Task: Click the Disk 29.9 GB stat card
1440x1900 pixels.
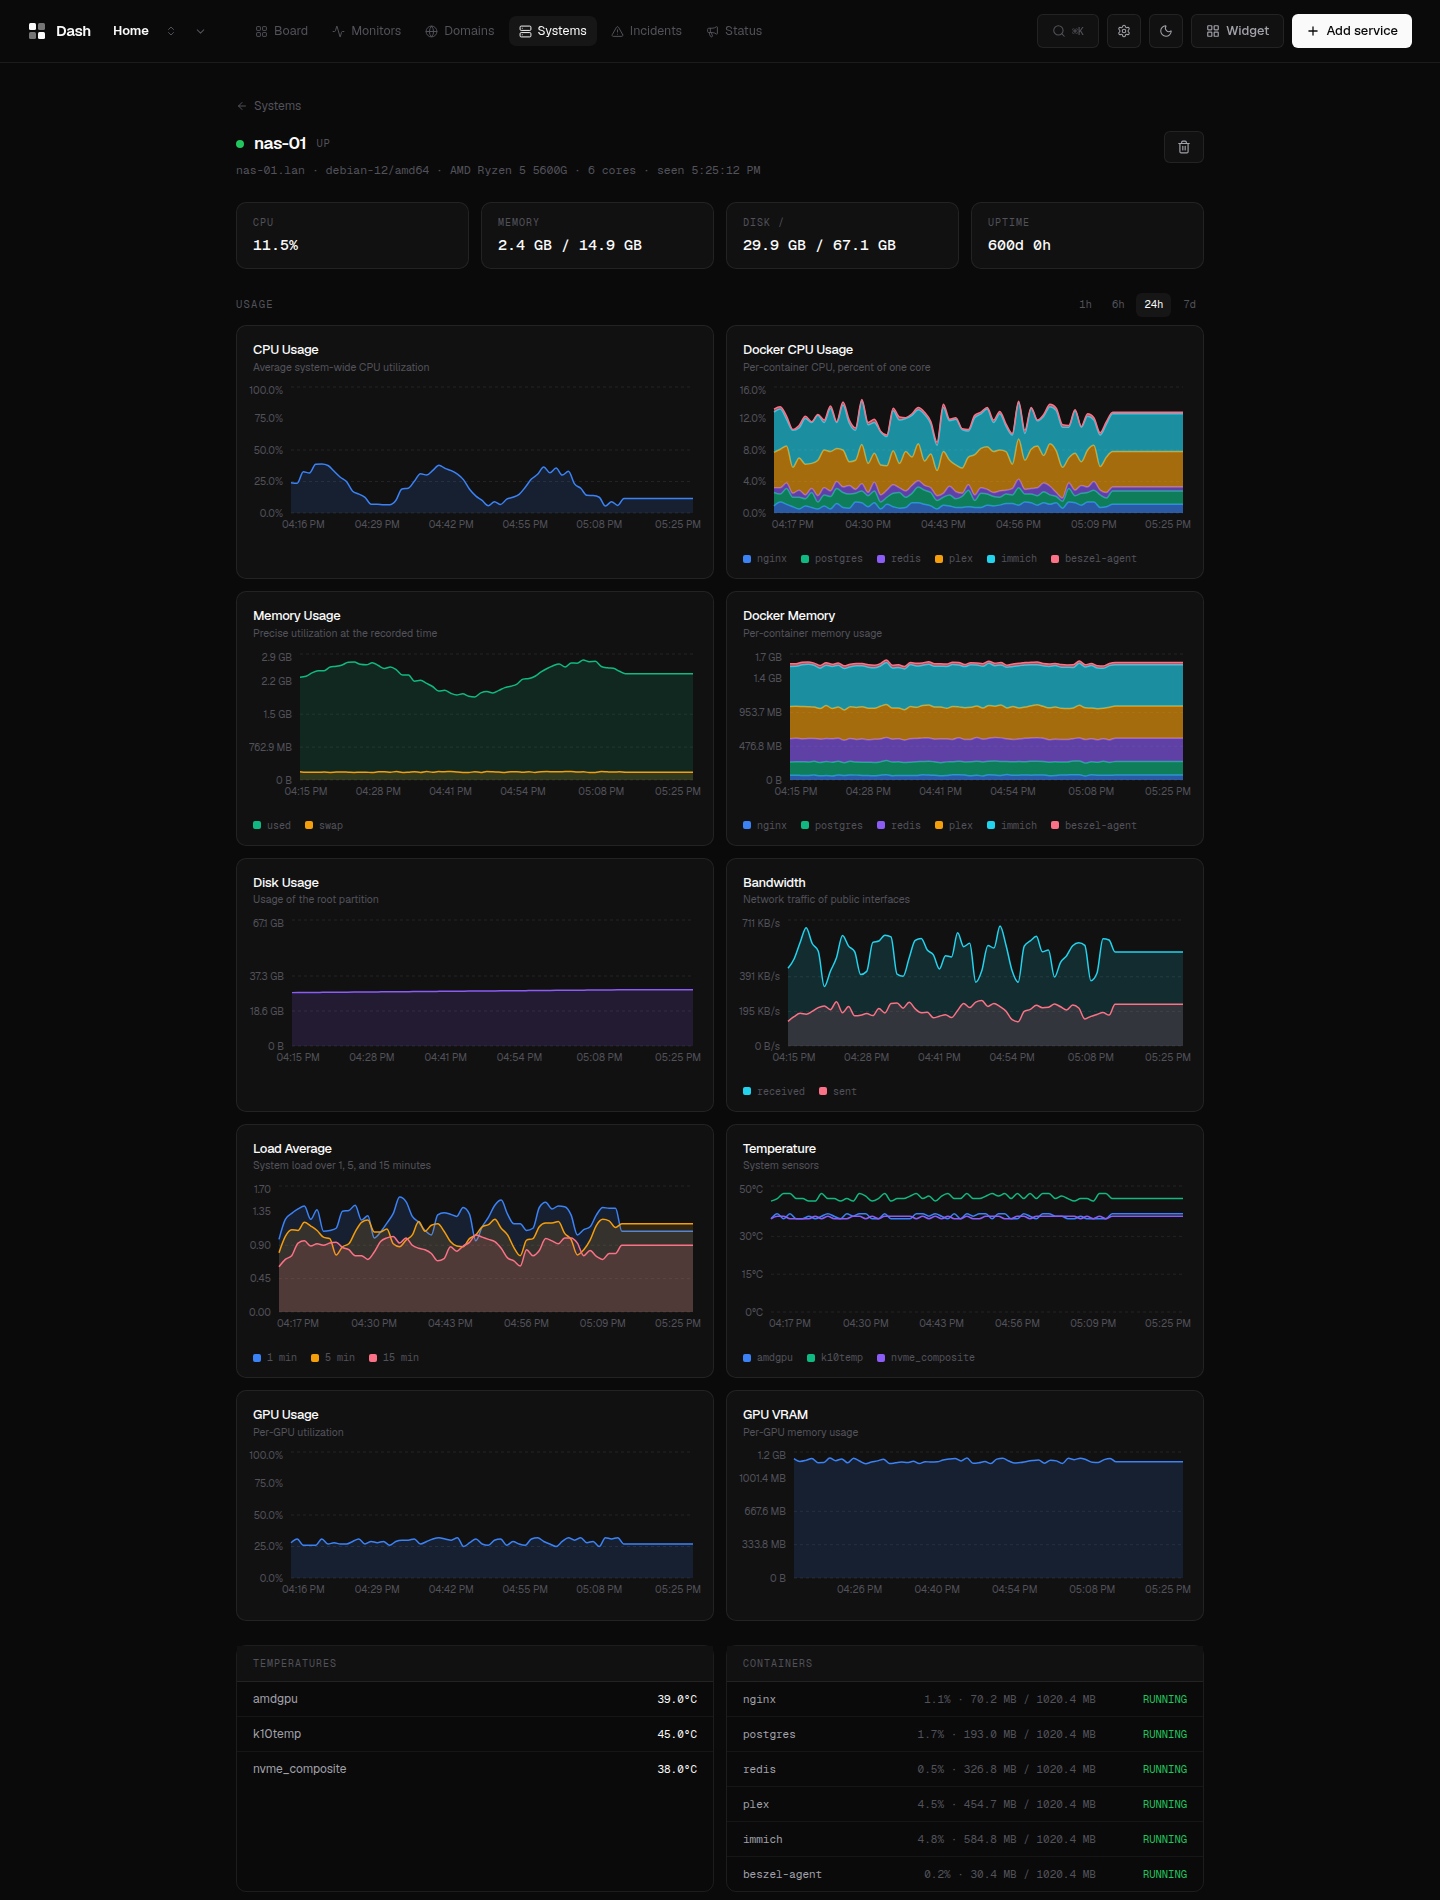Action: 842,236
